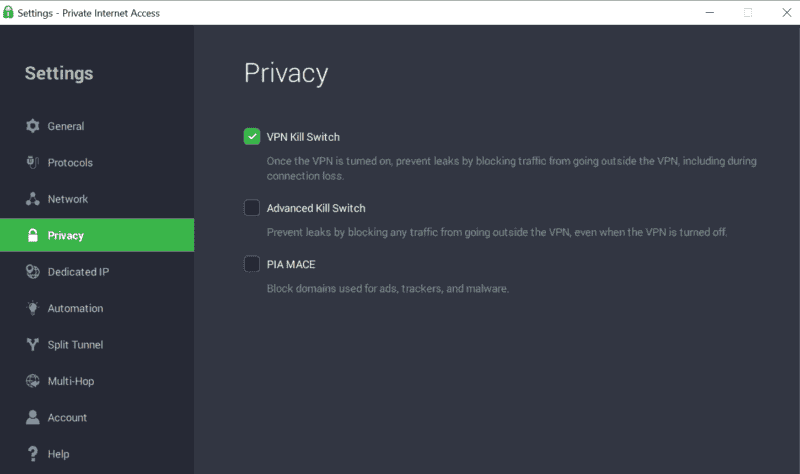Click the Advanced Kill Switch label
The image size is (800, 474).
[316, 208]
